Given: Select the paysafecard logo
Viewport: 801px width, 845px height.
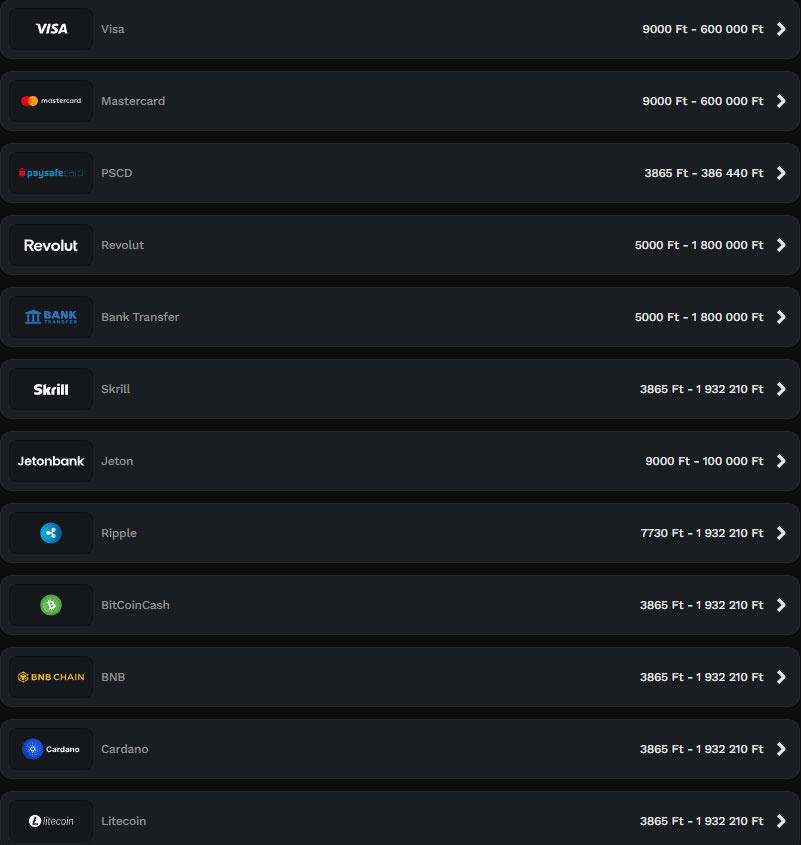Looking at the screenshot, I should (51, 173).
